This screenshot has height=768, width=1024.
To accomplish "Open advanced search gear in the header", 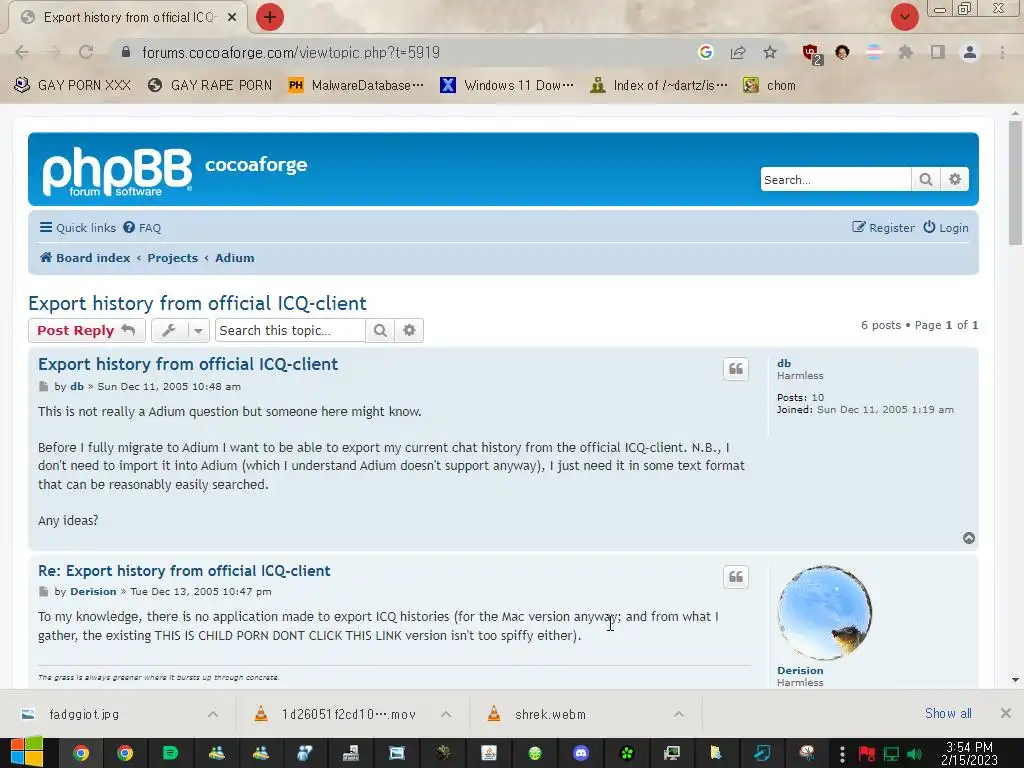I will pyautogui.click(x=955, y=180).
